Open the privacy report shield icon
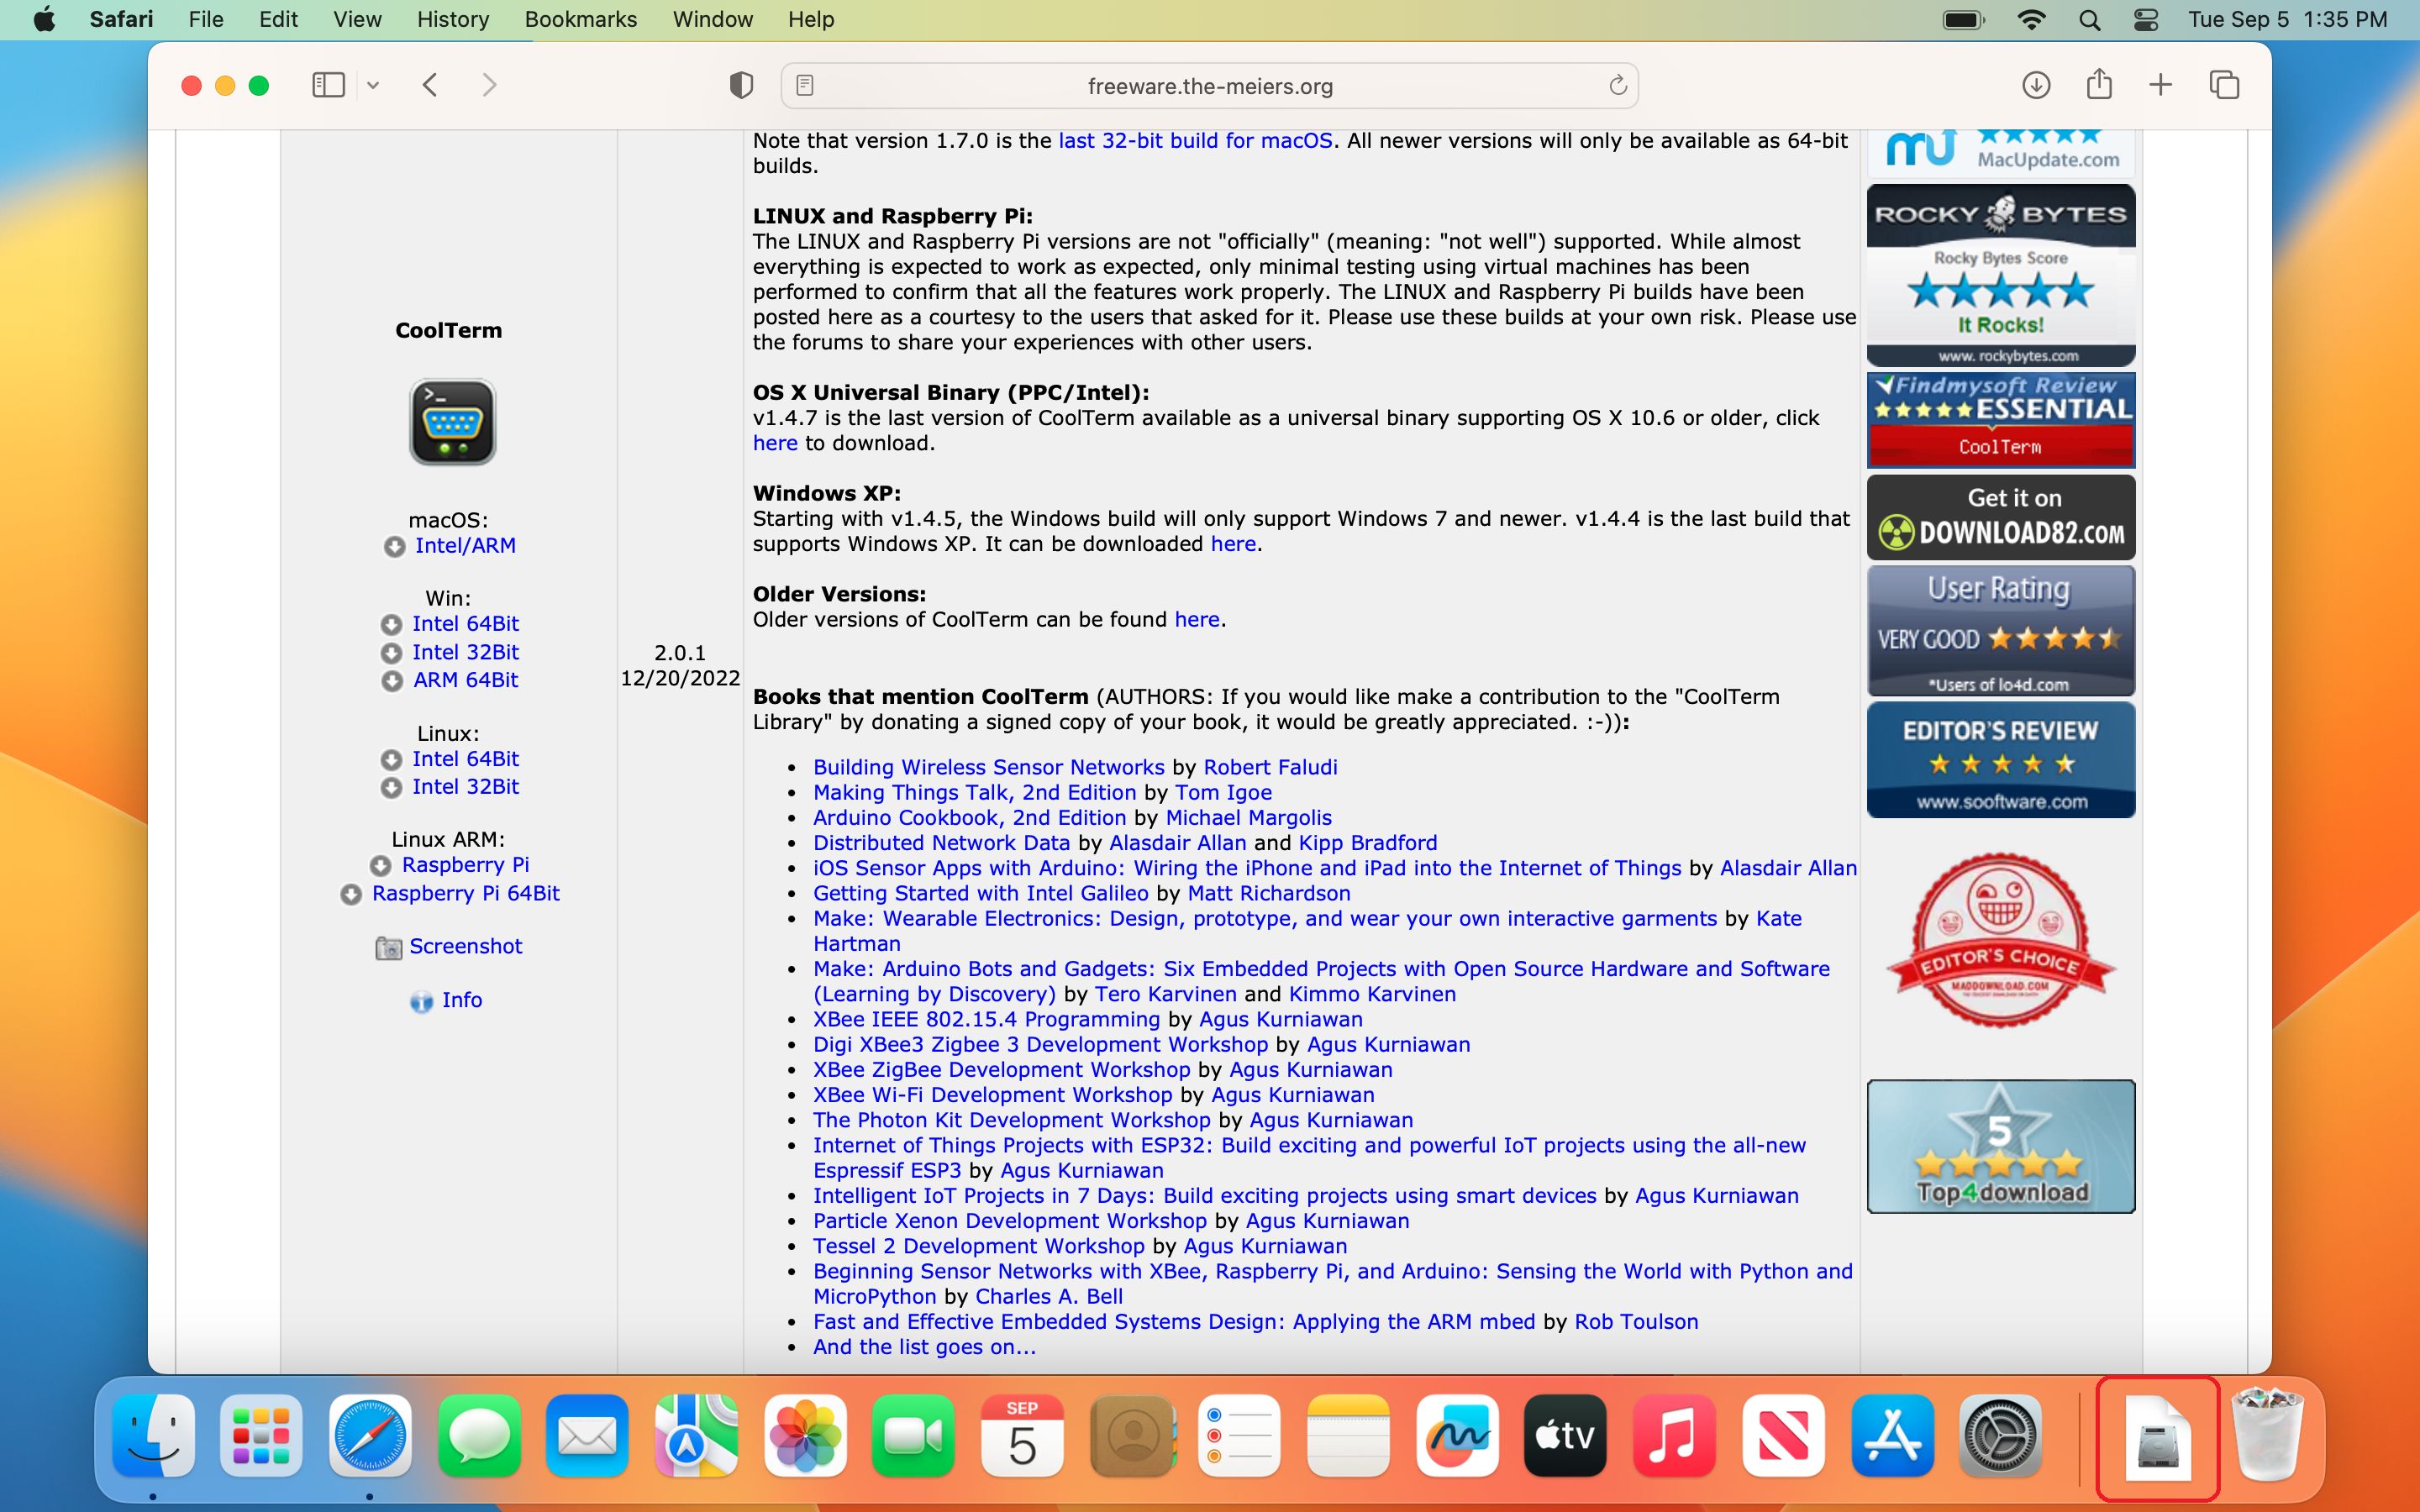 coord(741,86)
